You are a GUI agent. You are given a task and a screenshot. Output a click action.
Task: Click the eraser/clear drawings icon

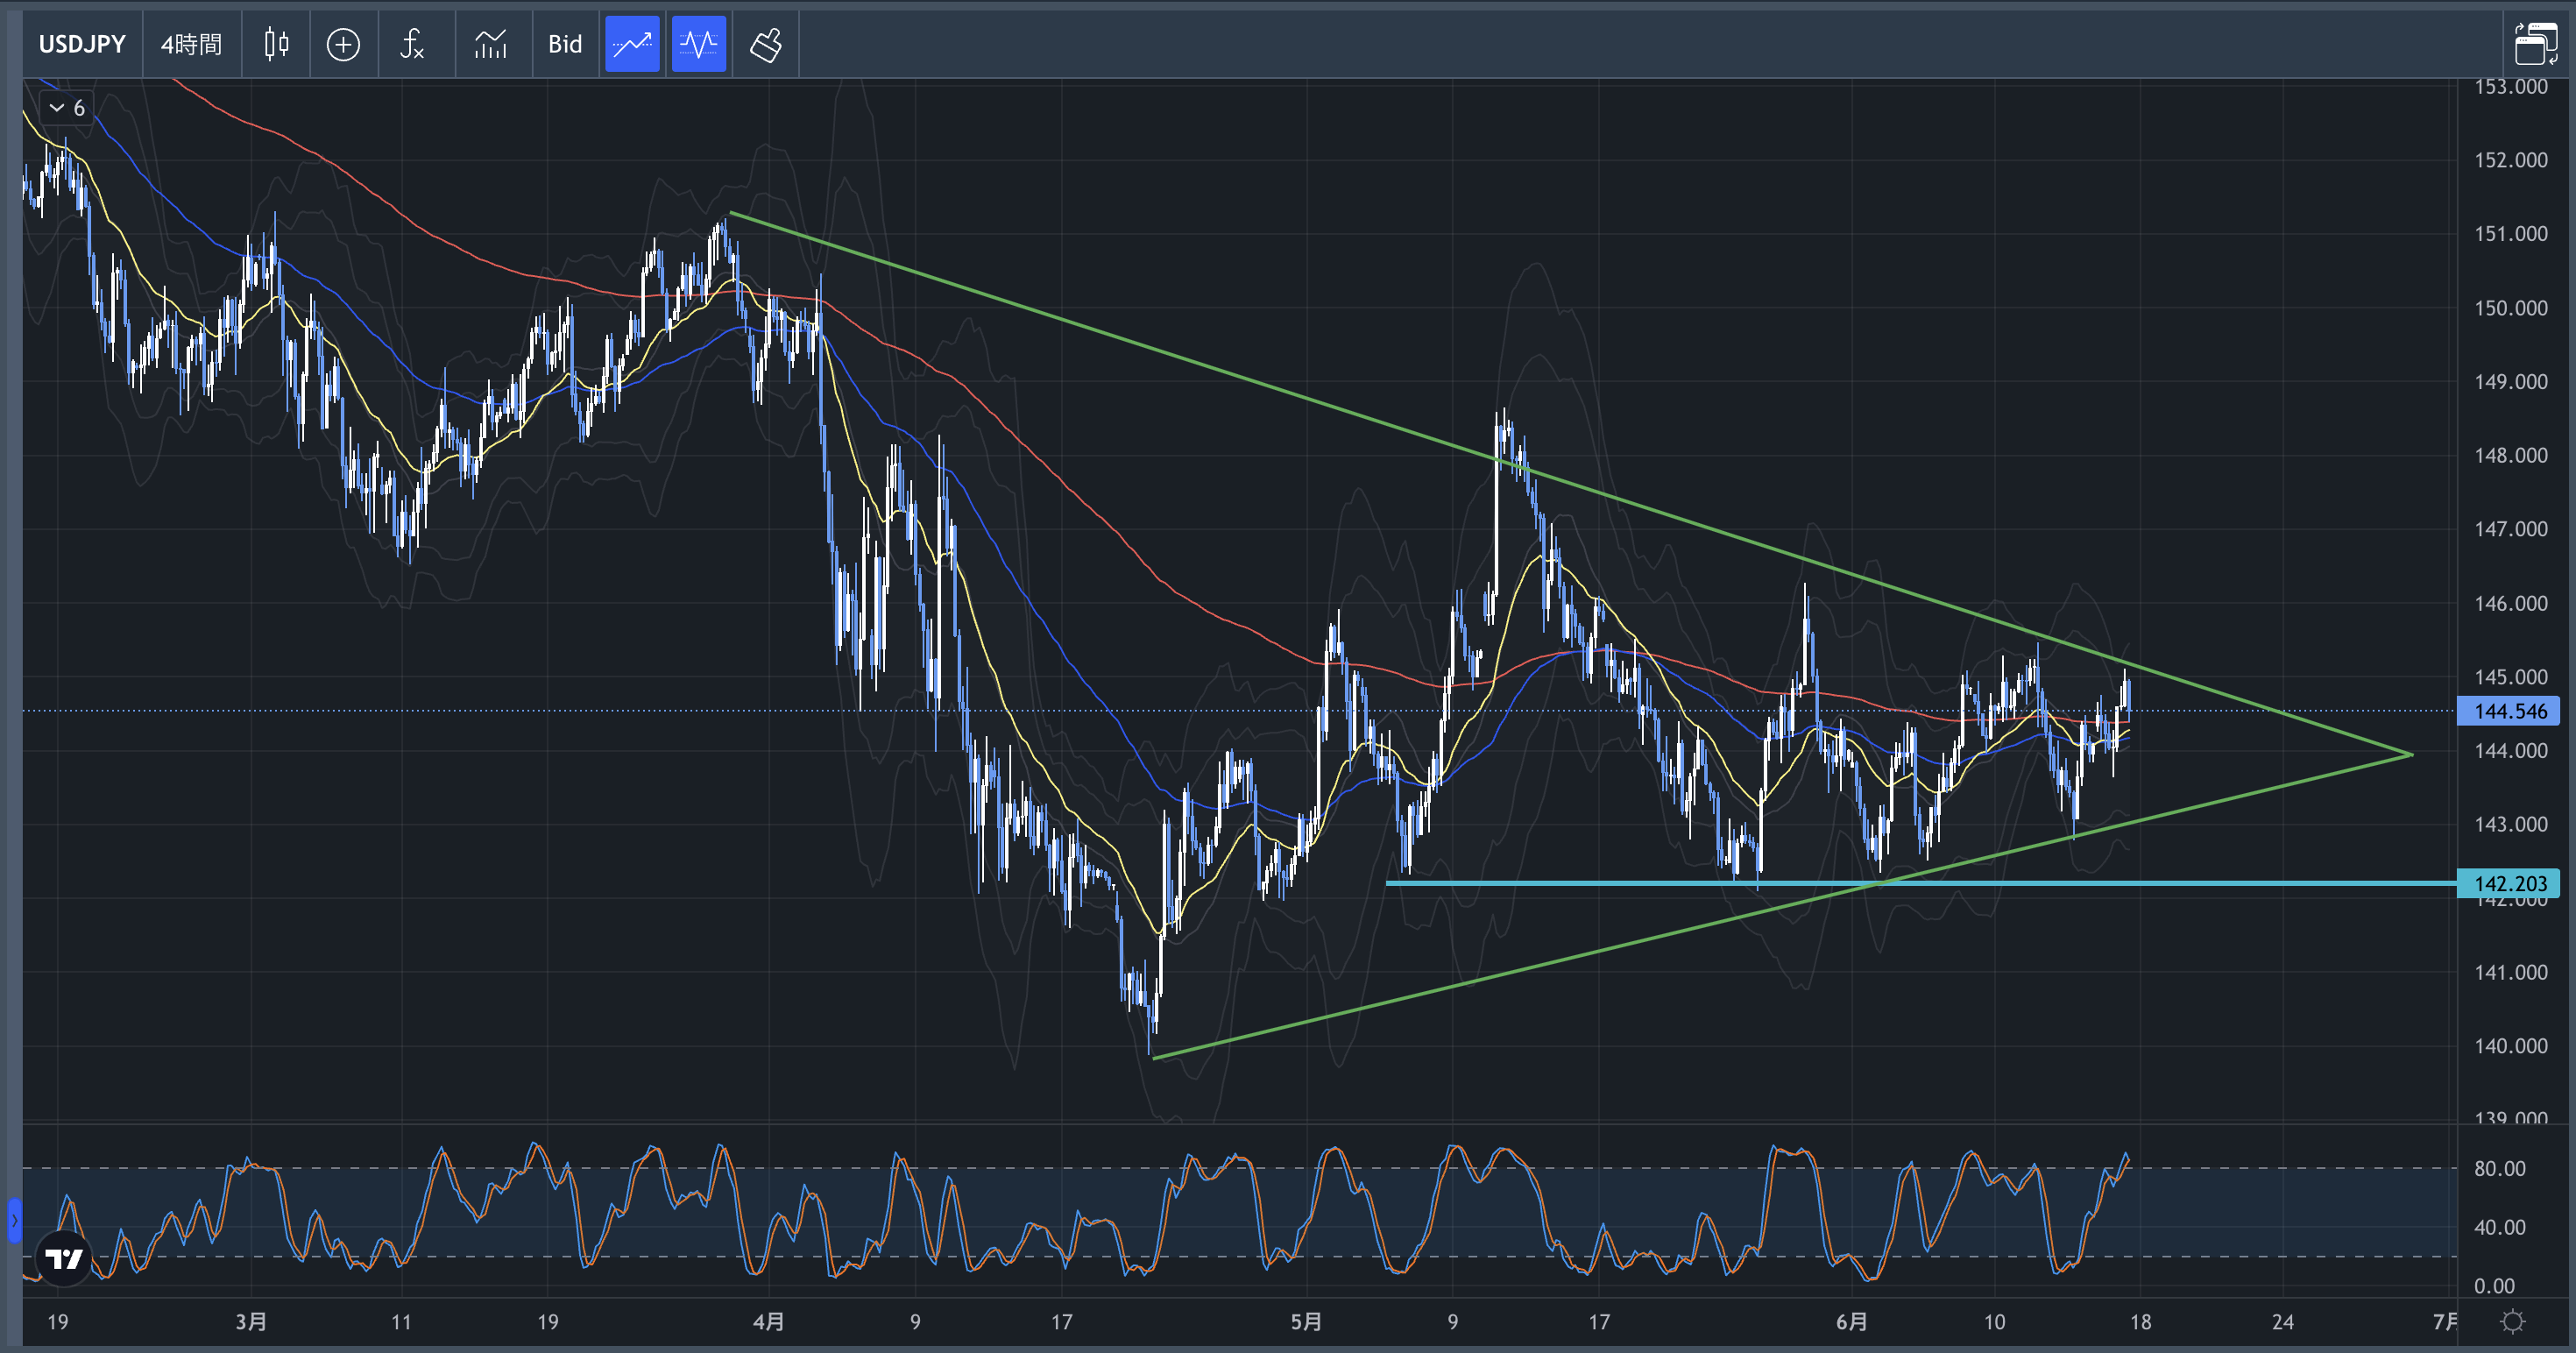click(765, 44)
